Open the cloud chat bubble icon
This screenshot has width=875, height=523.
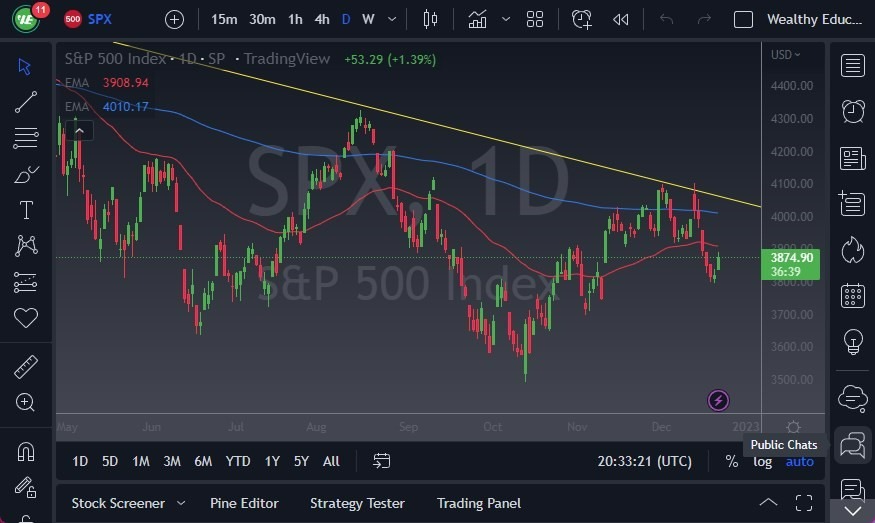click(x=853, y=398)
